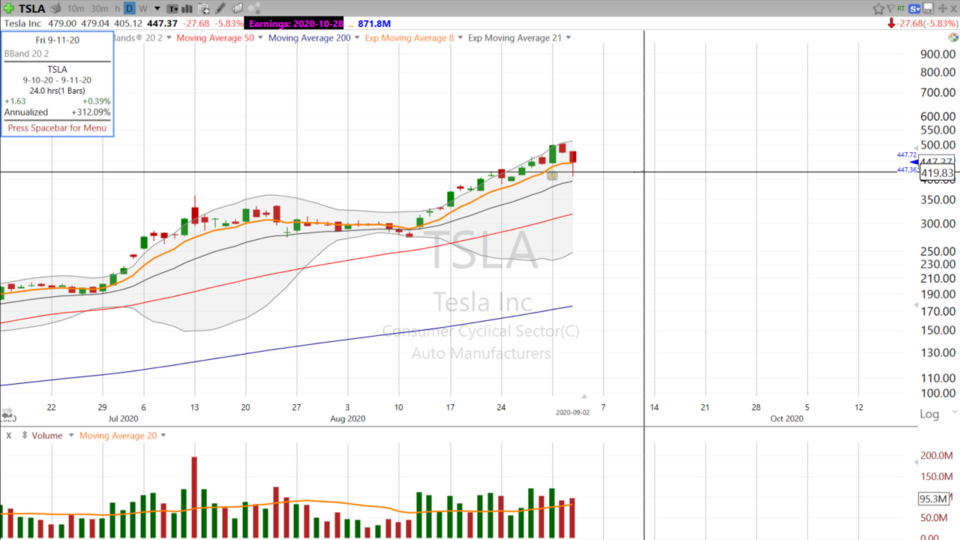
Task: Click the TSLA symbol field
Action: click(31, 8)
